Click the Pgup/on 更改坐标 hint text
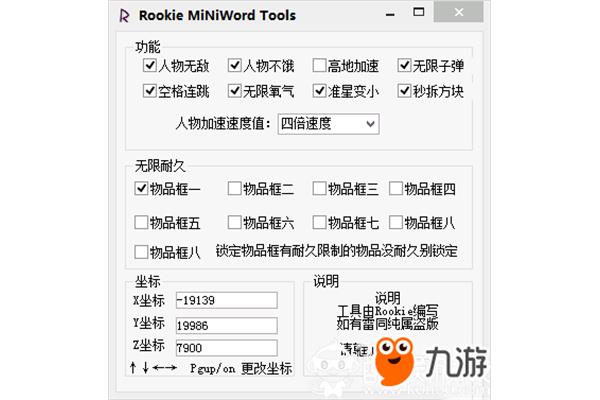Screen dimensions: 600x400 (241, 368)
